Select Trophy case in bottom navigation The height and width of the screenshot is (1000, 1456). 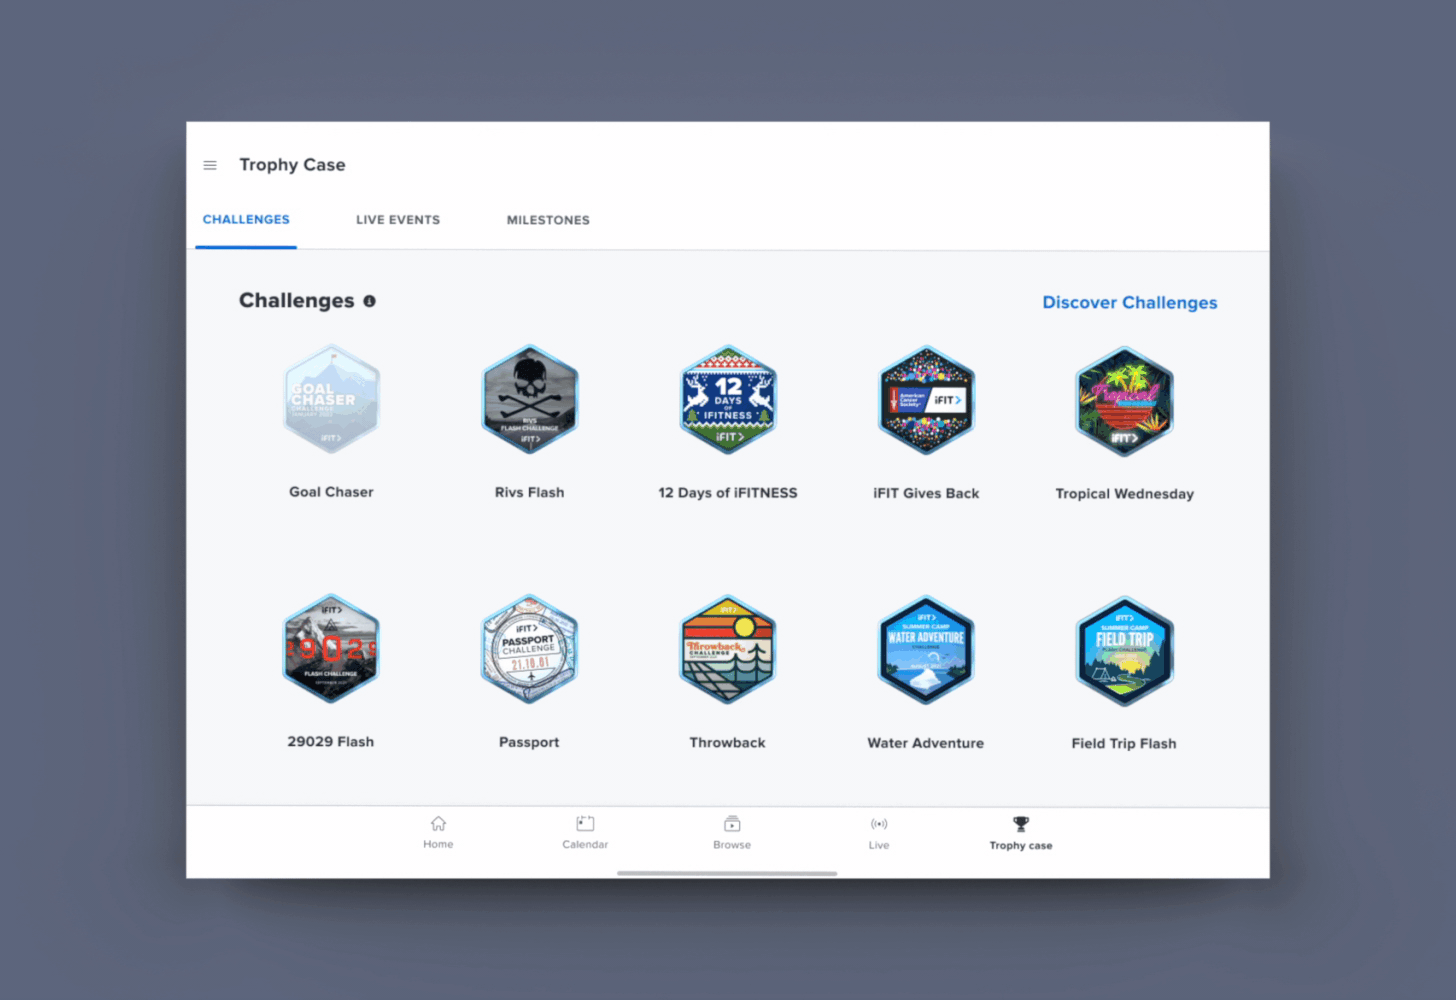[1021, 833]
